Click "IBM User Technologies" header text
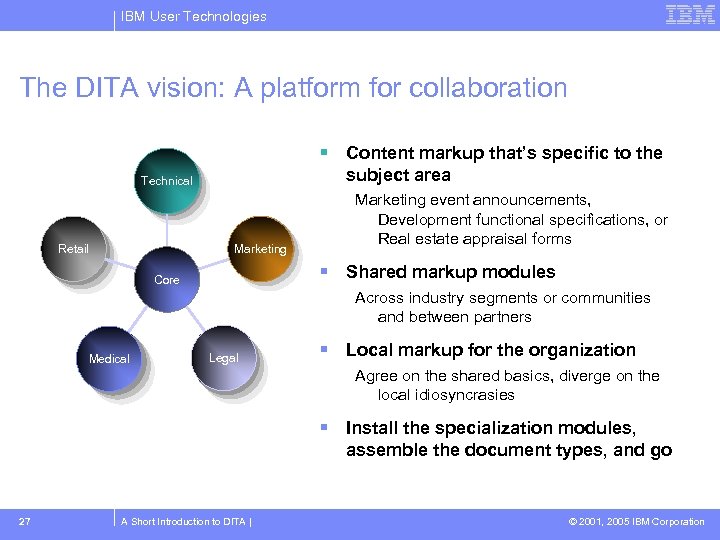The width and height of the screenshot is (720, 540). pos(193,17)
